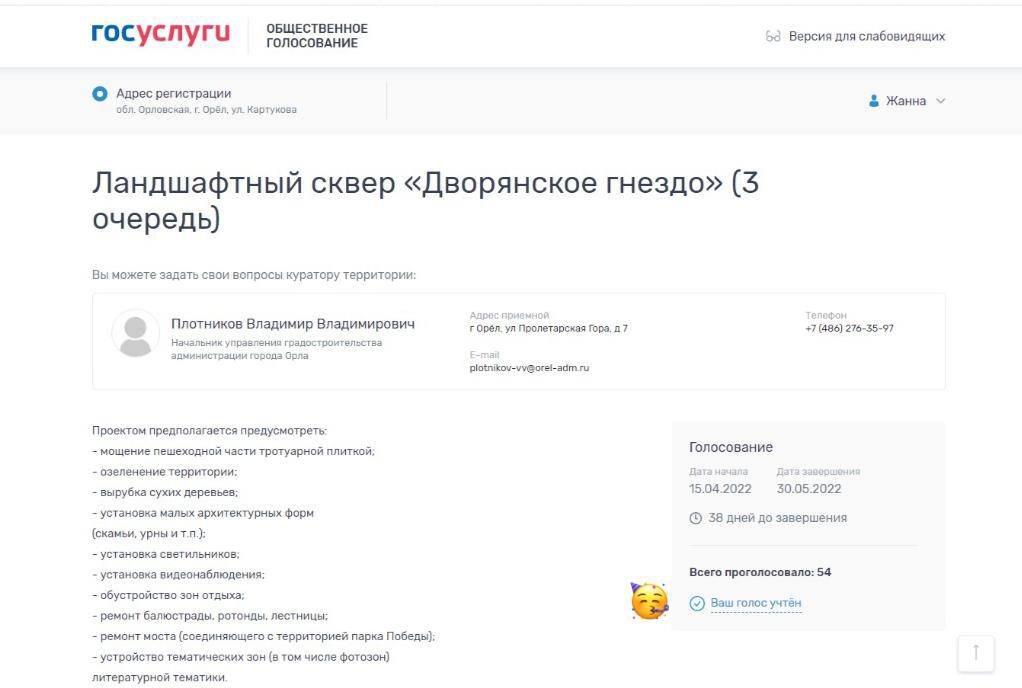Click the clock icon near days remaining
Image resolution: width=1022 pixels, height=688 pixels.
tap(695, 519)
